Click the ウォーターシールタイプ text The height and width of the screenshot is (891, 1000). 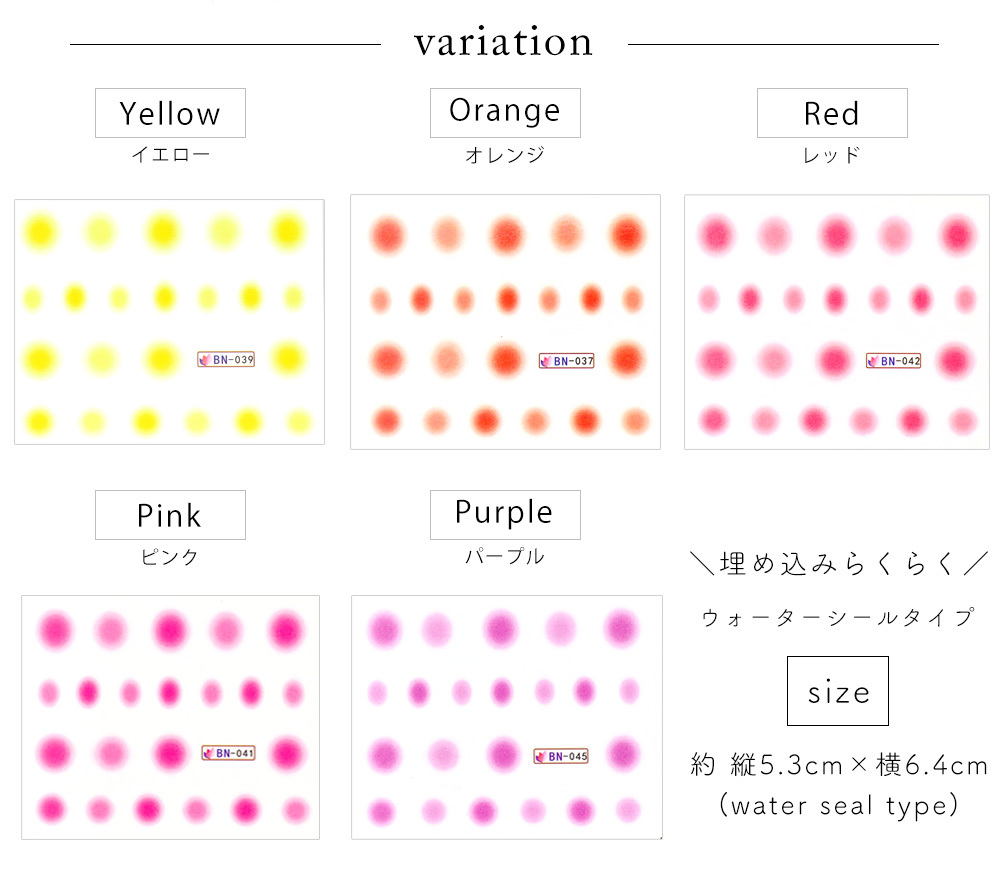(838, 617)
